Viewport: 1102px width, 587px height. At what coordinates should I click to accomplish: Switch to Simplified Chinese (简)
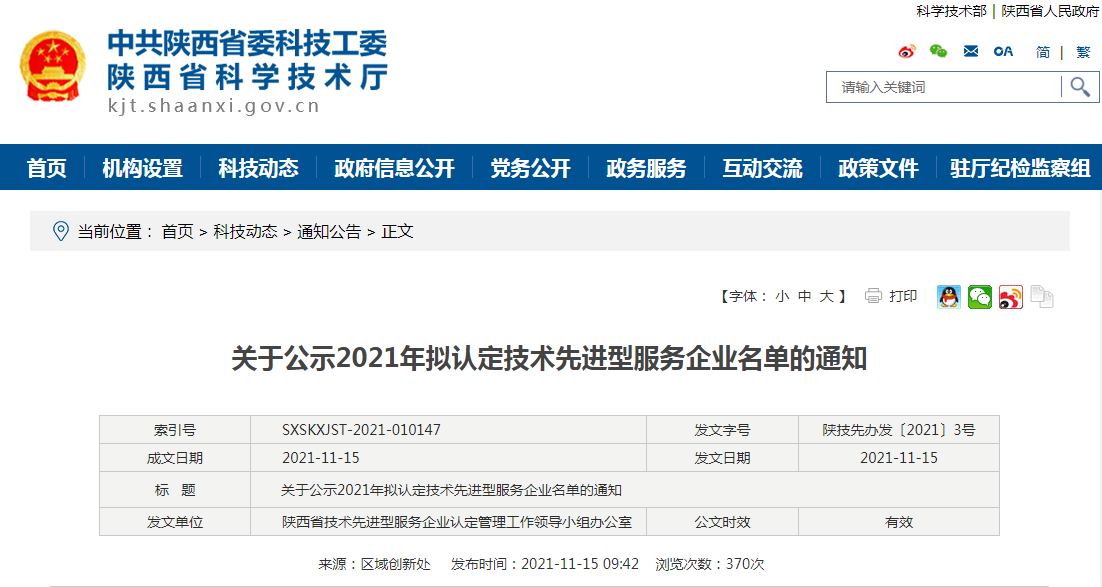pyautogui.click(x=1043, y=52)
